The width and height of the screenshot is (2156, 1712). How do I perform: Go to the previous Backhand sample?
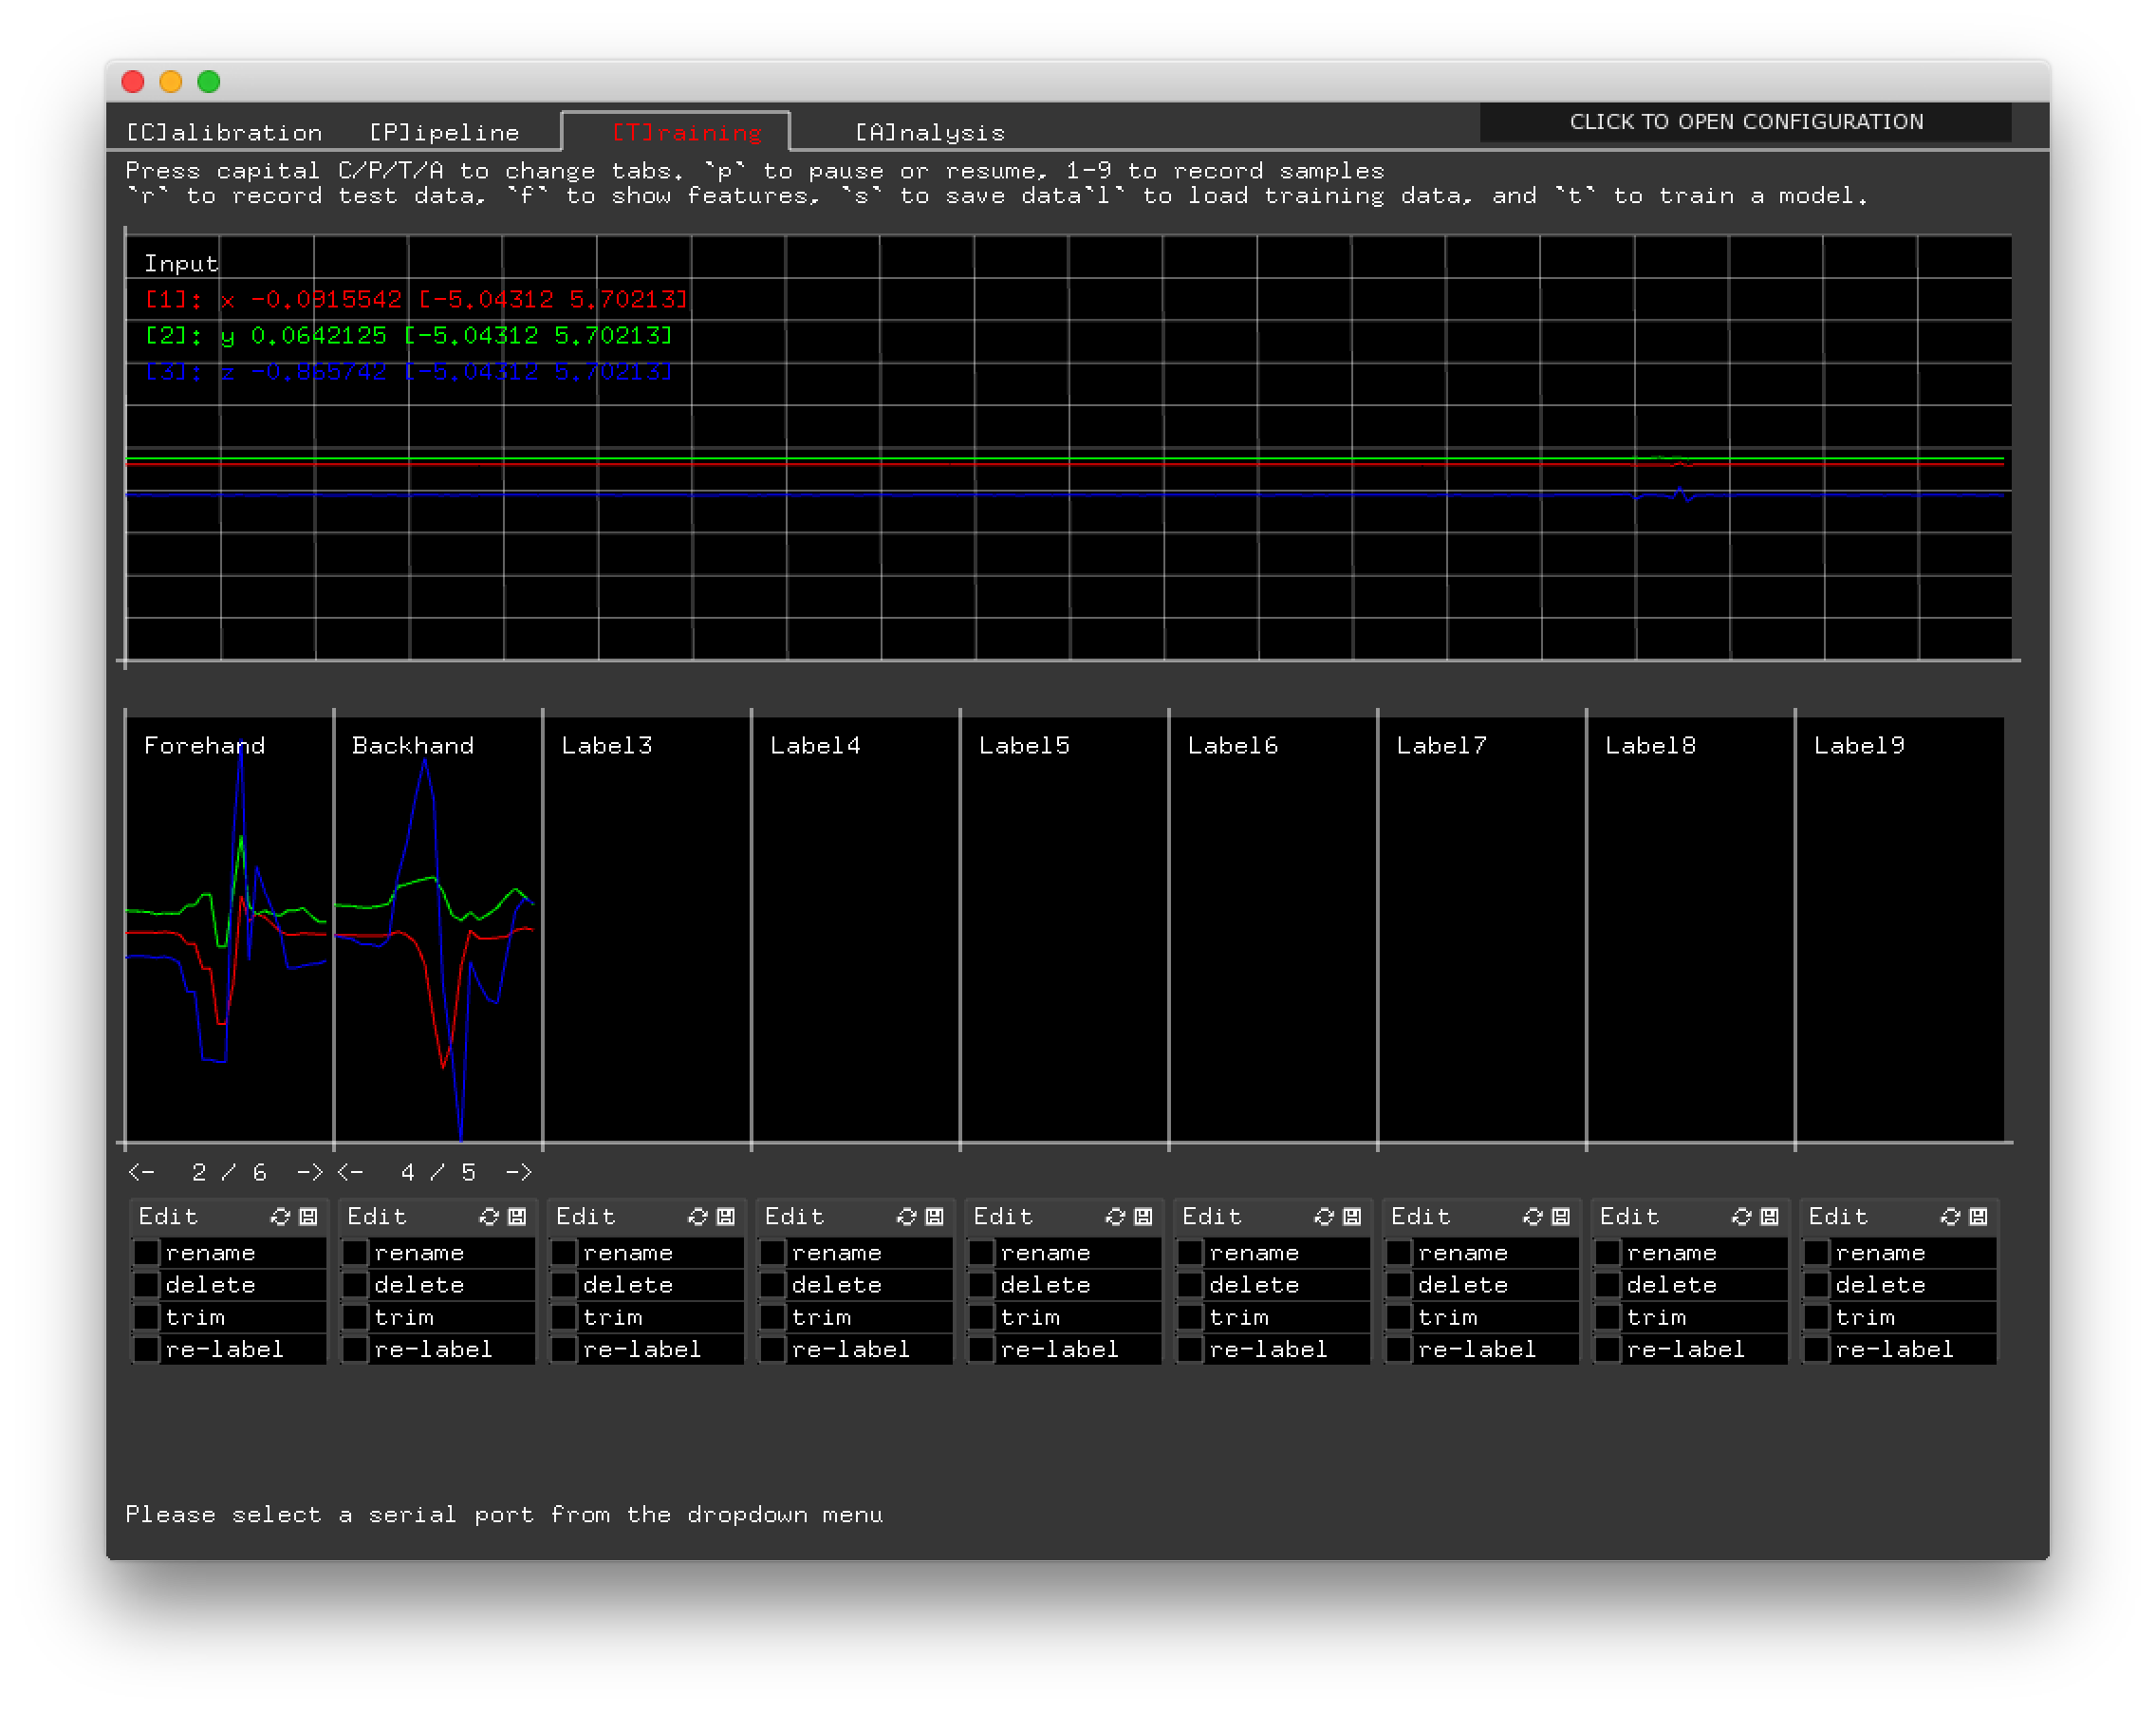coord(348,1172)
